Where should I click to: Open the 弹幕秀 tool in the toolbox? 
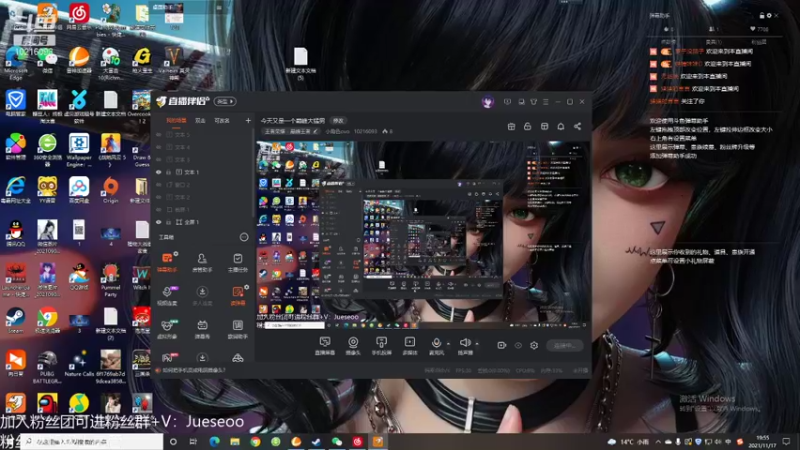pyautogui.click(x=202, y=329)
